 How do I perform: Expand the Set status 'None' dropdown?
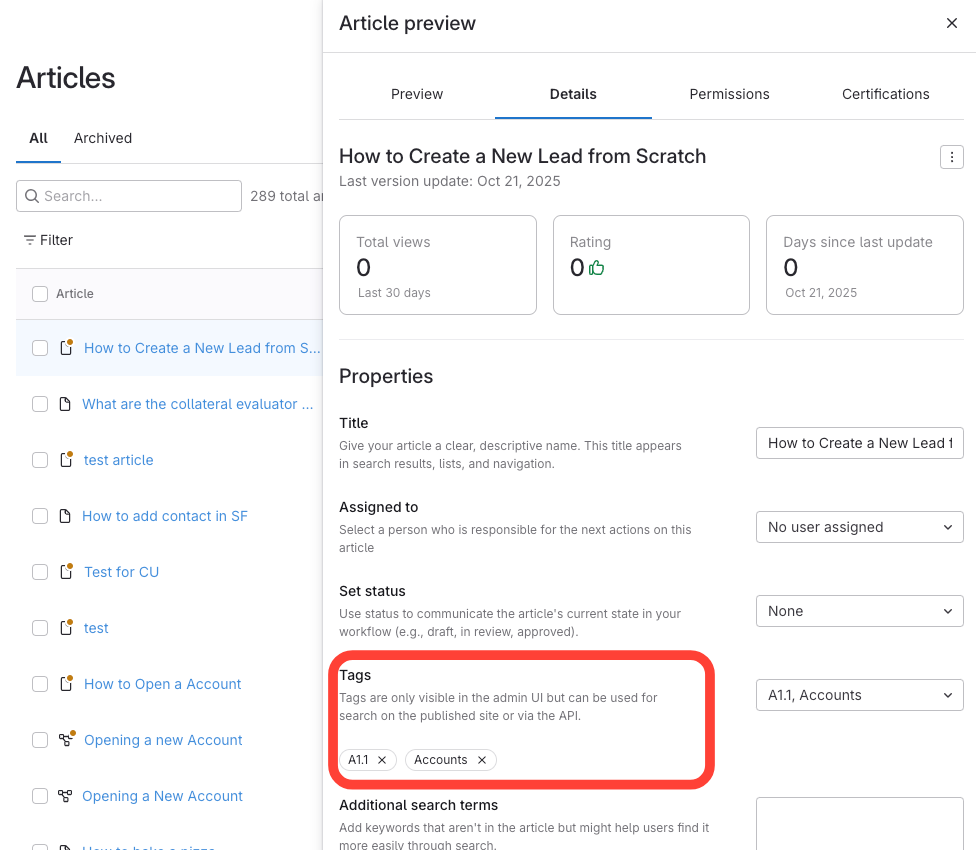click(860, 611)
